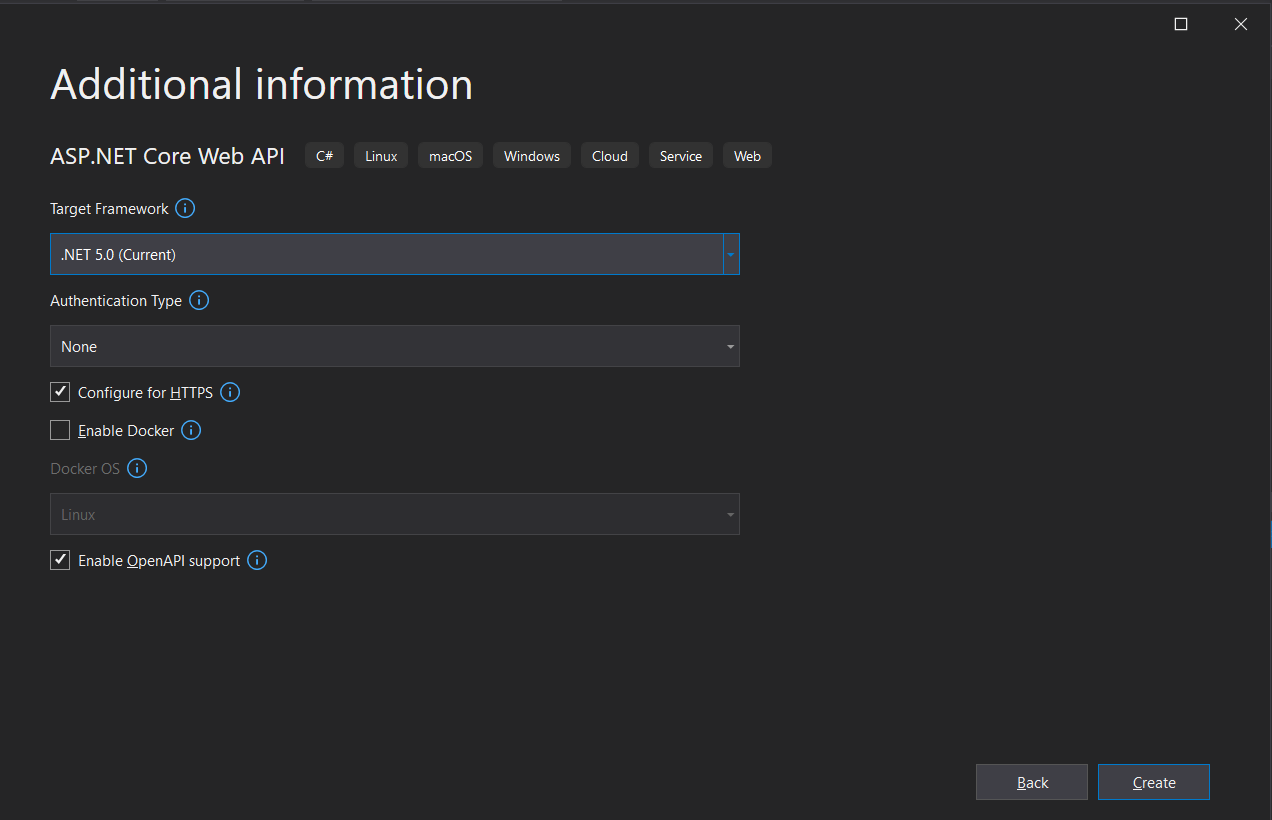View info about Configure for HTTPS
The height and width of the screenshot is (820, 1272).
pos(230,392)
